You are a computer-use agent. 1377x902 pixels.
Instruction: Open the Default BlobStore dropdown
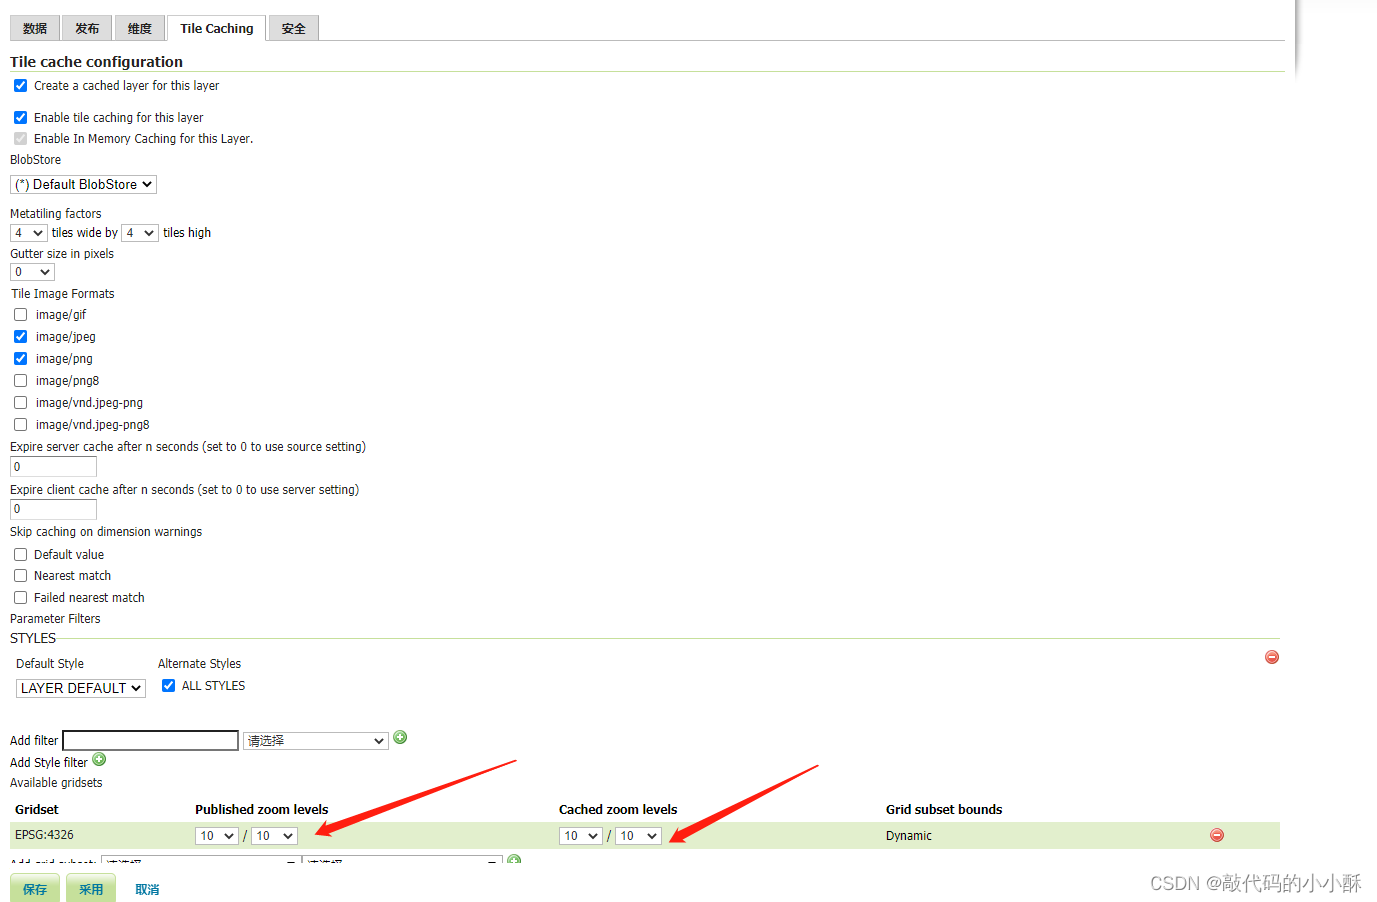pyautogui.click(x=83, y=184)
